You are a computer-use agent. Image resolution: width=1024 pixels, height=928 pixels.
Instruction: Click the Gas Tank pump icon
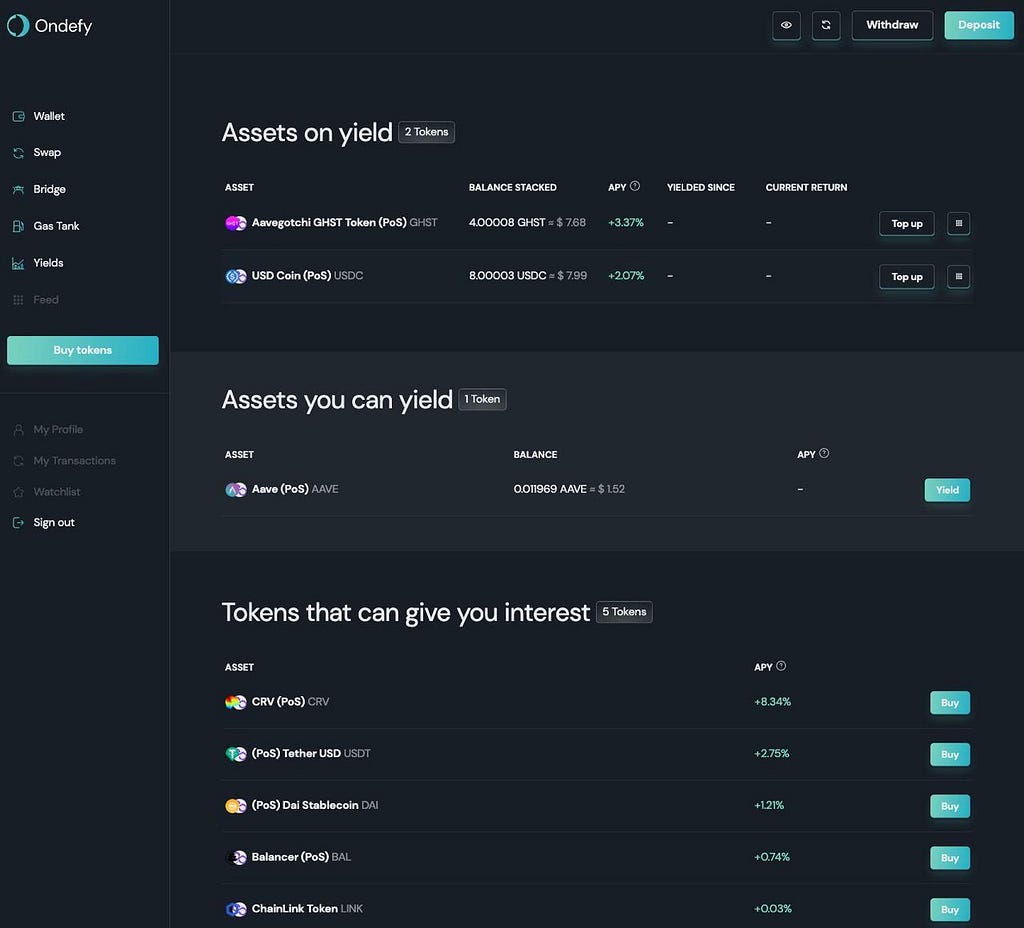point(18,226)
